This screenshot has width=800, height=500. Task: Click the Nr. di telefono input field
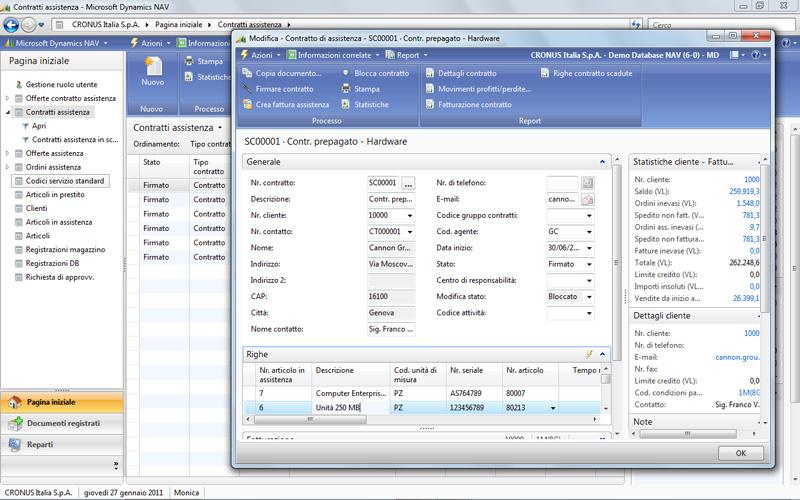(x=562, y=183)
